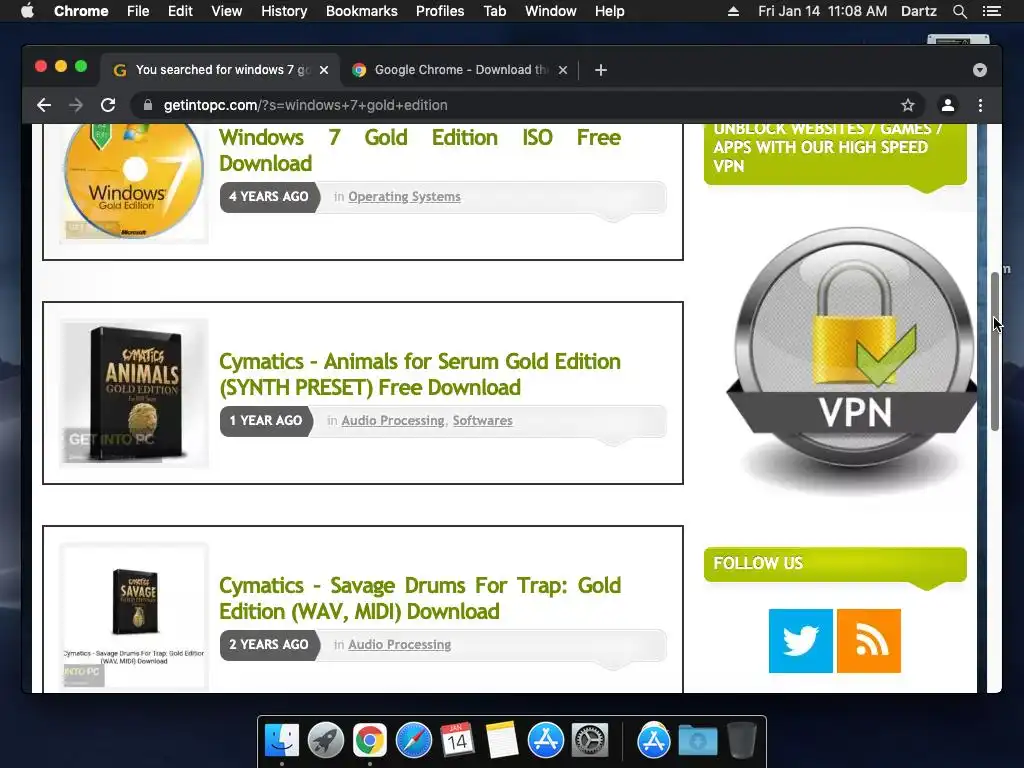This screenshot has height=768, width=1024.
Task: Reload the getintopc page
Action: (x=108, y=105)
